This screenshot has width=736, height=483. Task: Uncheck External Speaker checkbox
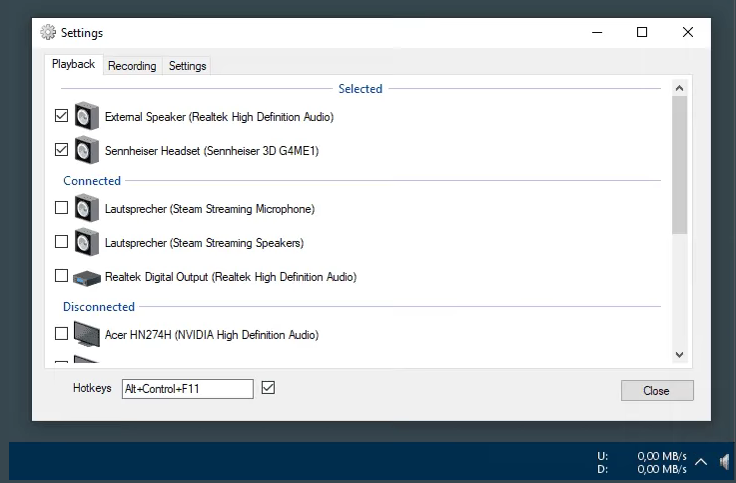pos(61,115)
